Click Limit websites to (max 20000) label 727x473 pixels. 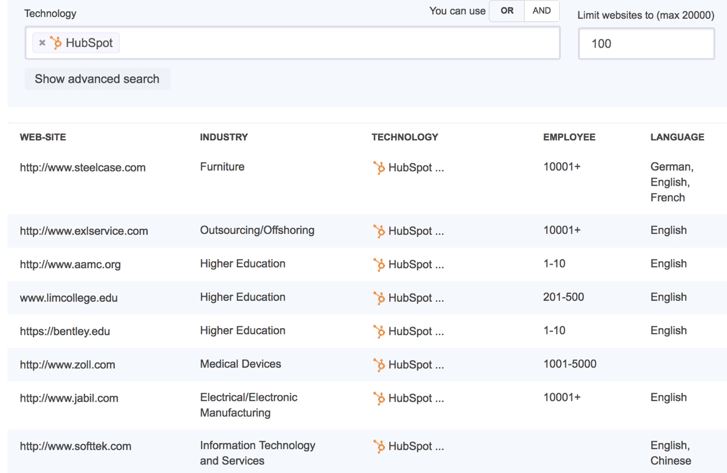click(646, 15)
